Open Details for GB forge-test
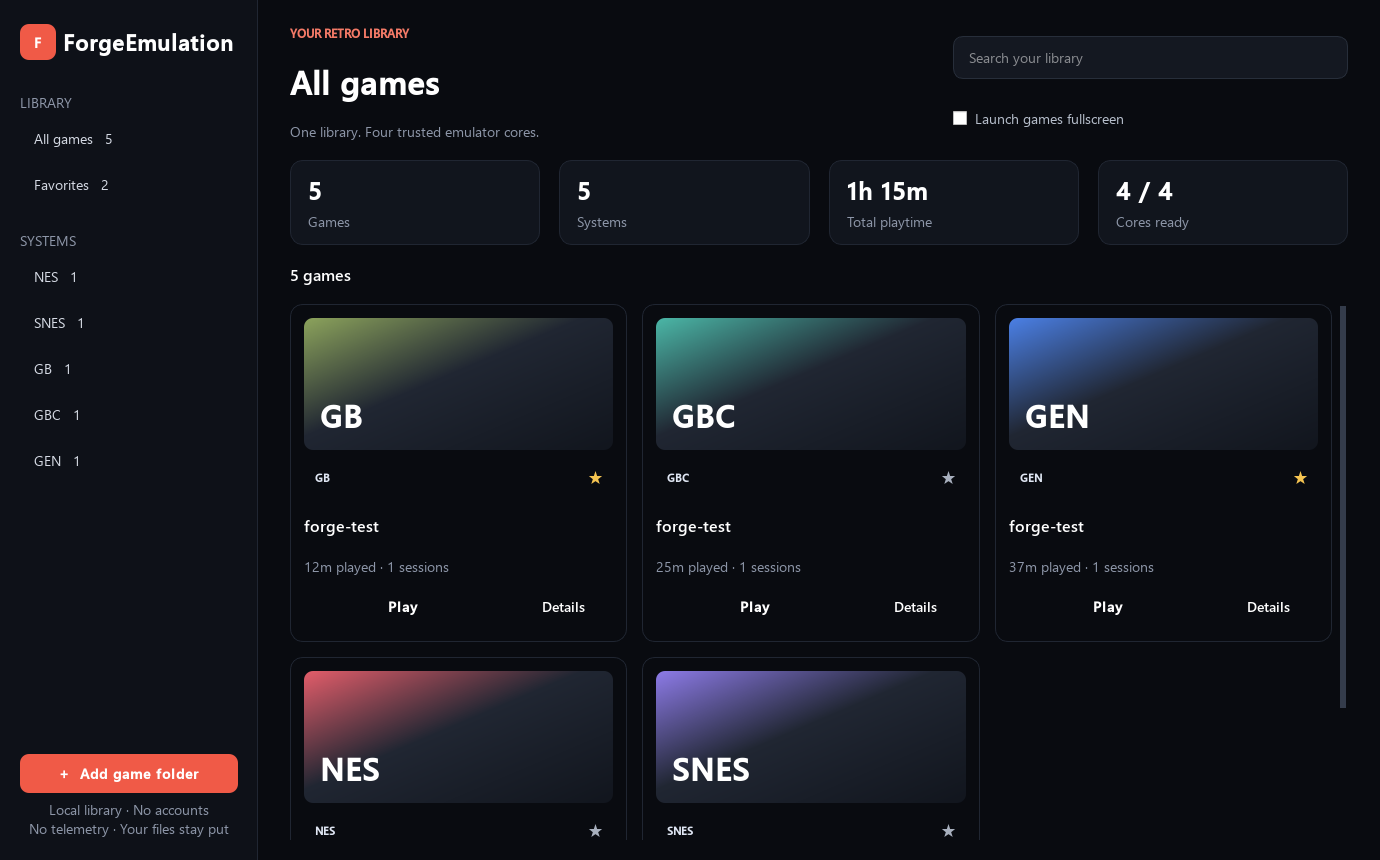 pos(563,607)
